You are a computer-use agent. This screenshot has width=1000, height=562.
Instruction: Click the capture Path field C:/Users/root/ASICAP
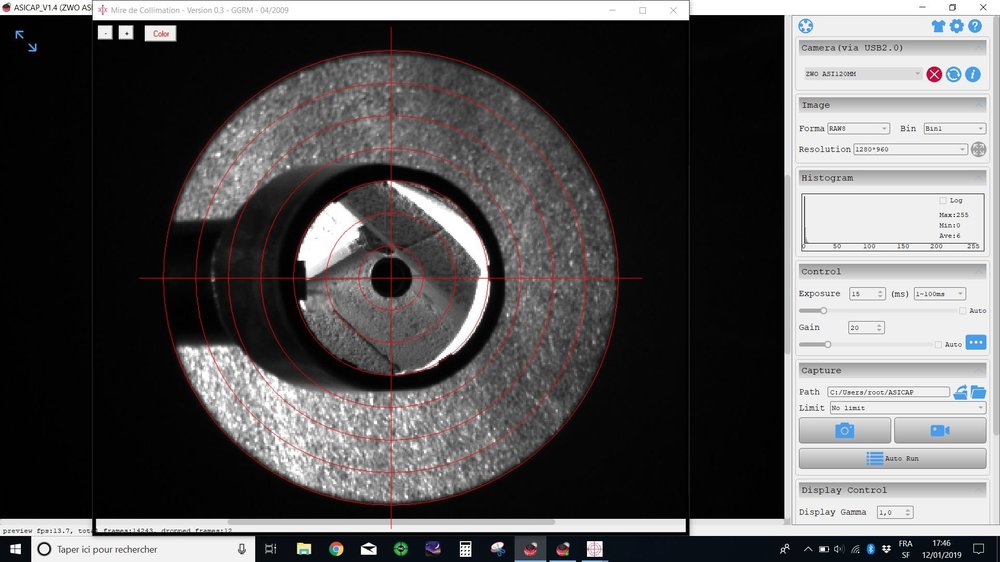(888, 392)
